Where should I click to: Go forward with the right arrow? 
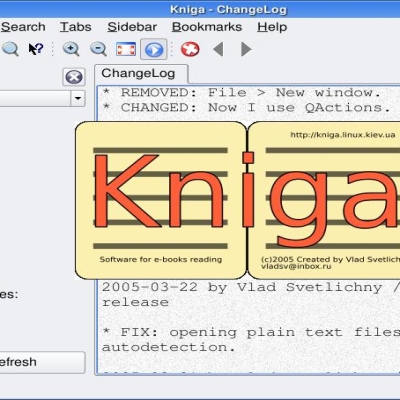point(246,49)
